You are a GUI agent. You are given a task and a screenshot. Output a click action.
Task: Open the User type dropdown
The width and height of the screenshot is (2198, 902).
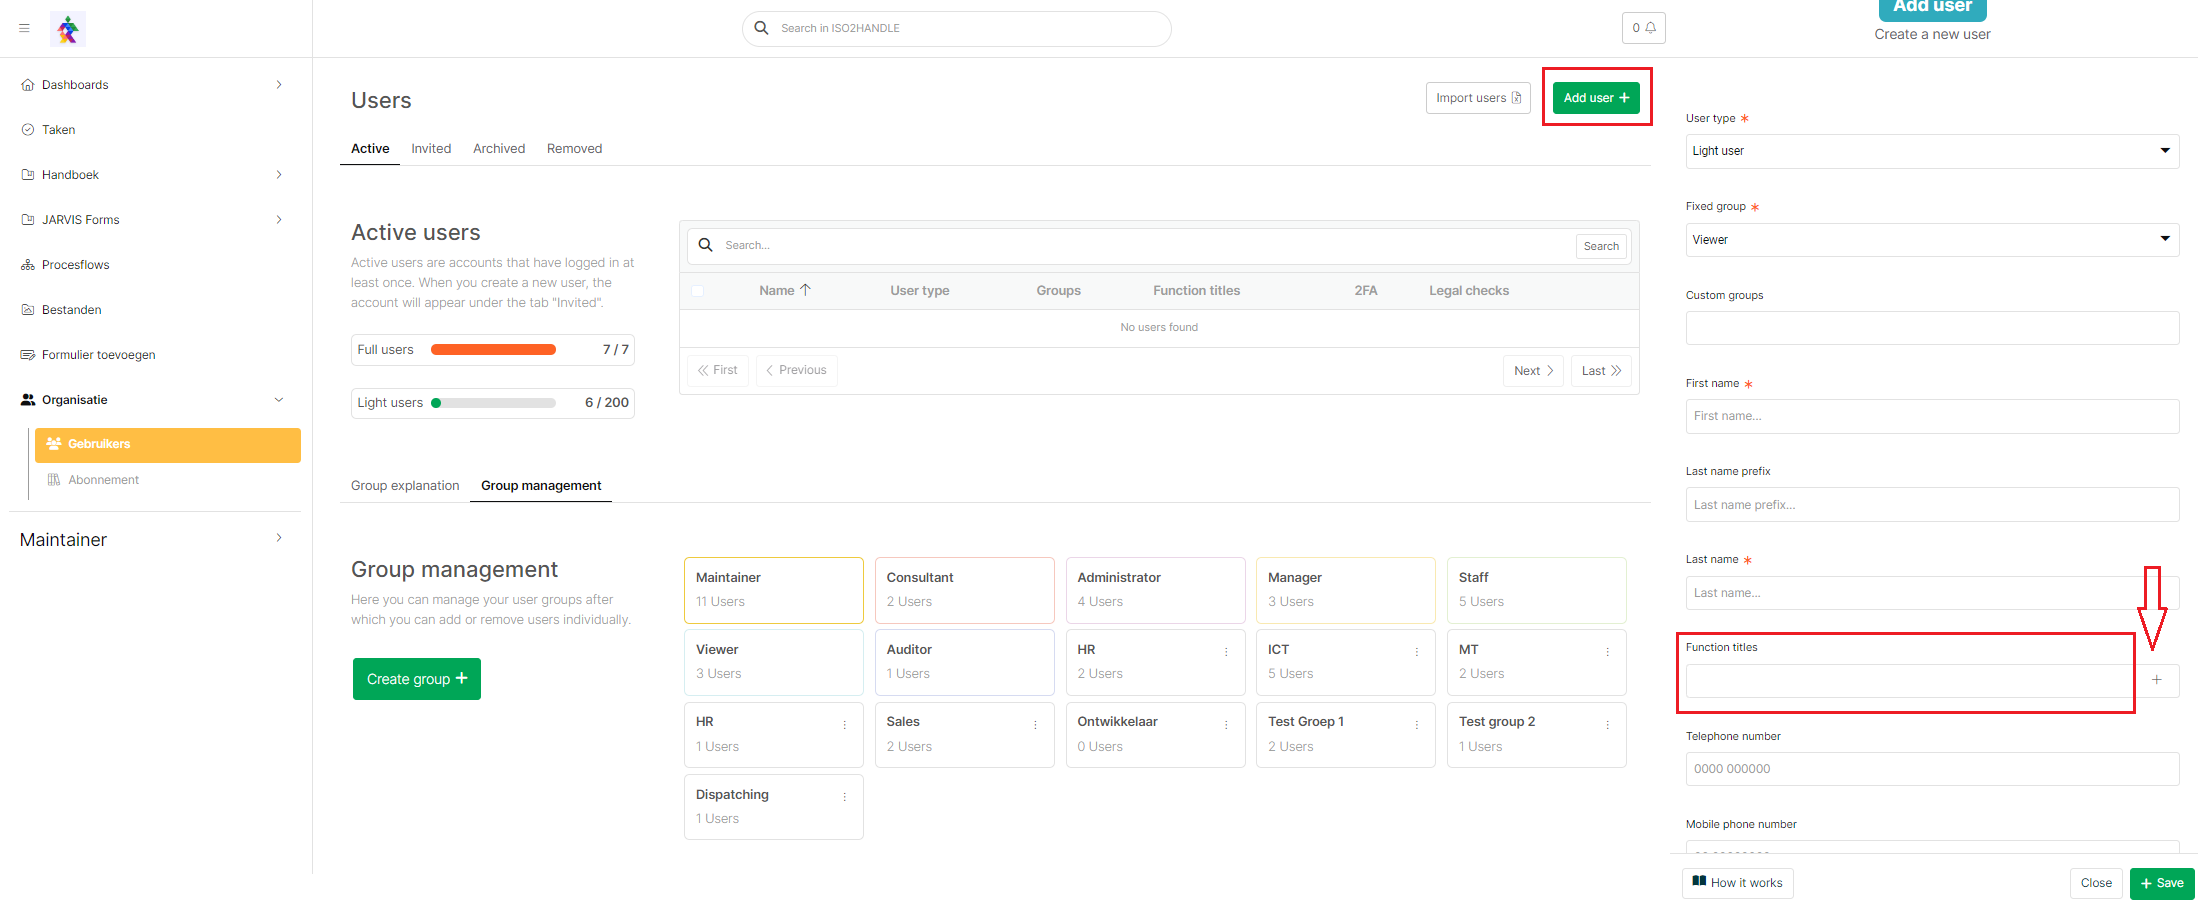(1931, 151)
